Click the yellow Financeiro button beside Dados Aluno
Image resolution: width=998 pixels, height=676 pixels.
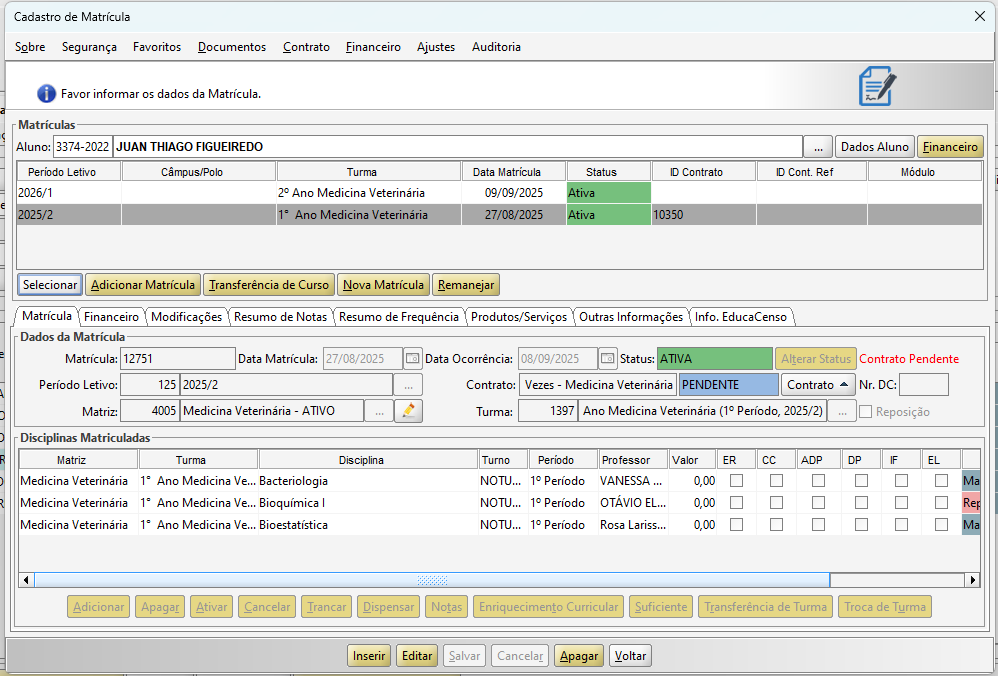click(950, 146)
